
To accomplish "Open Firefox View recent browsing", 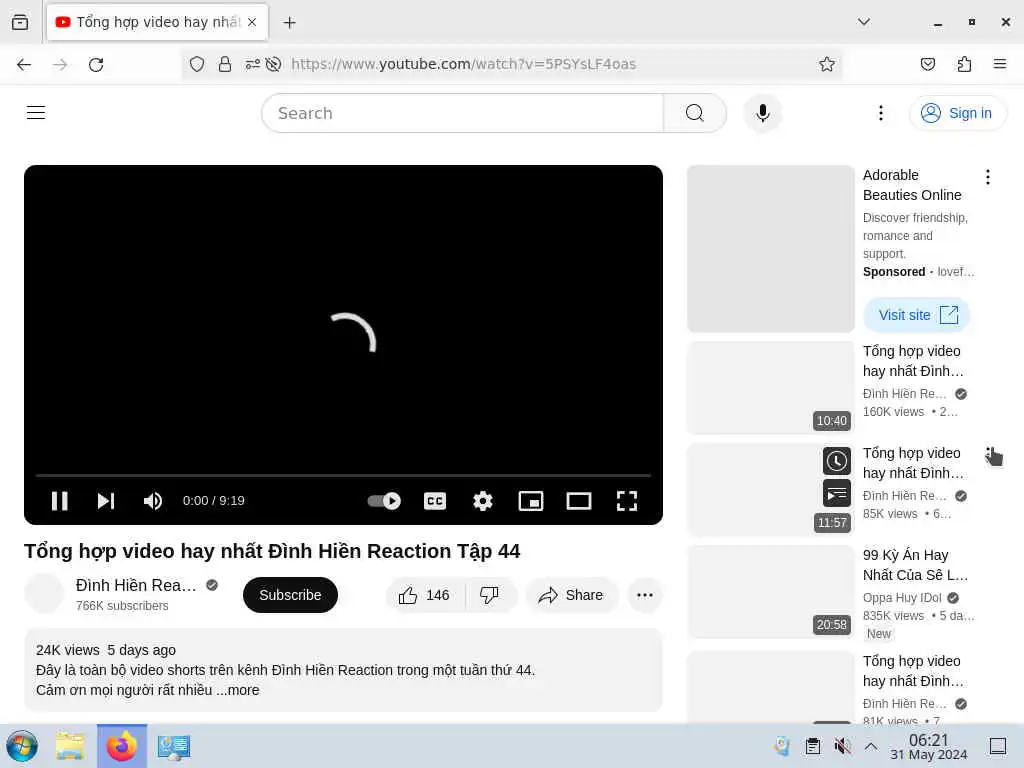I will (20, 22).
